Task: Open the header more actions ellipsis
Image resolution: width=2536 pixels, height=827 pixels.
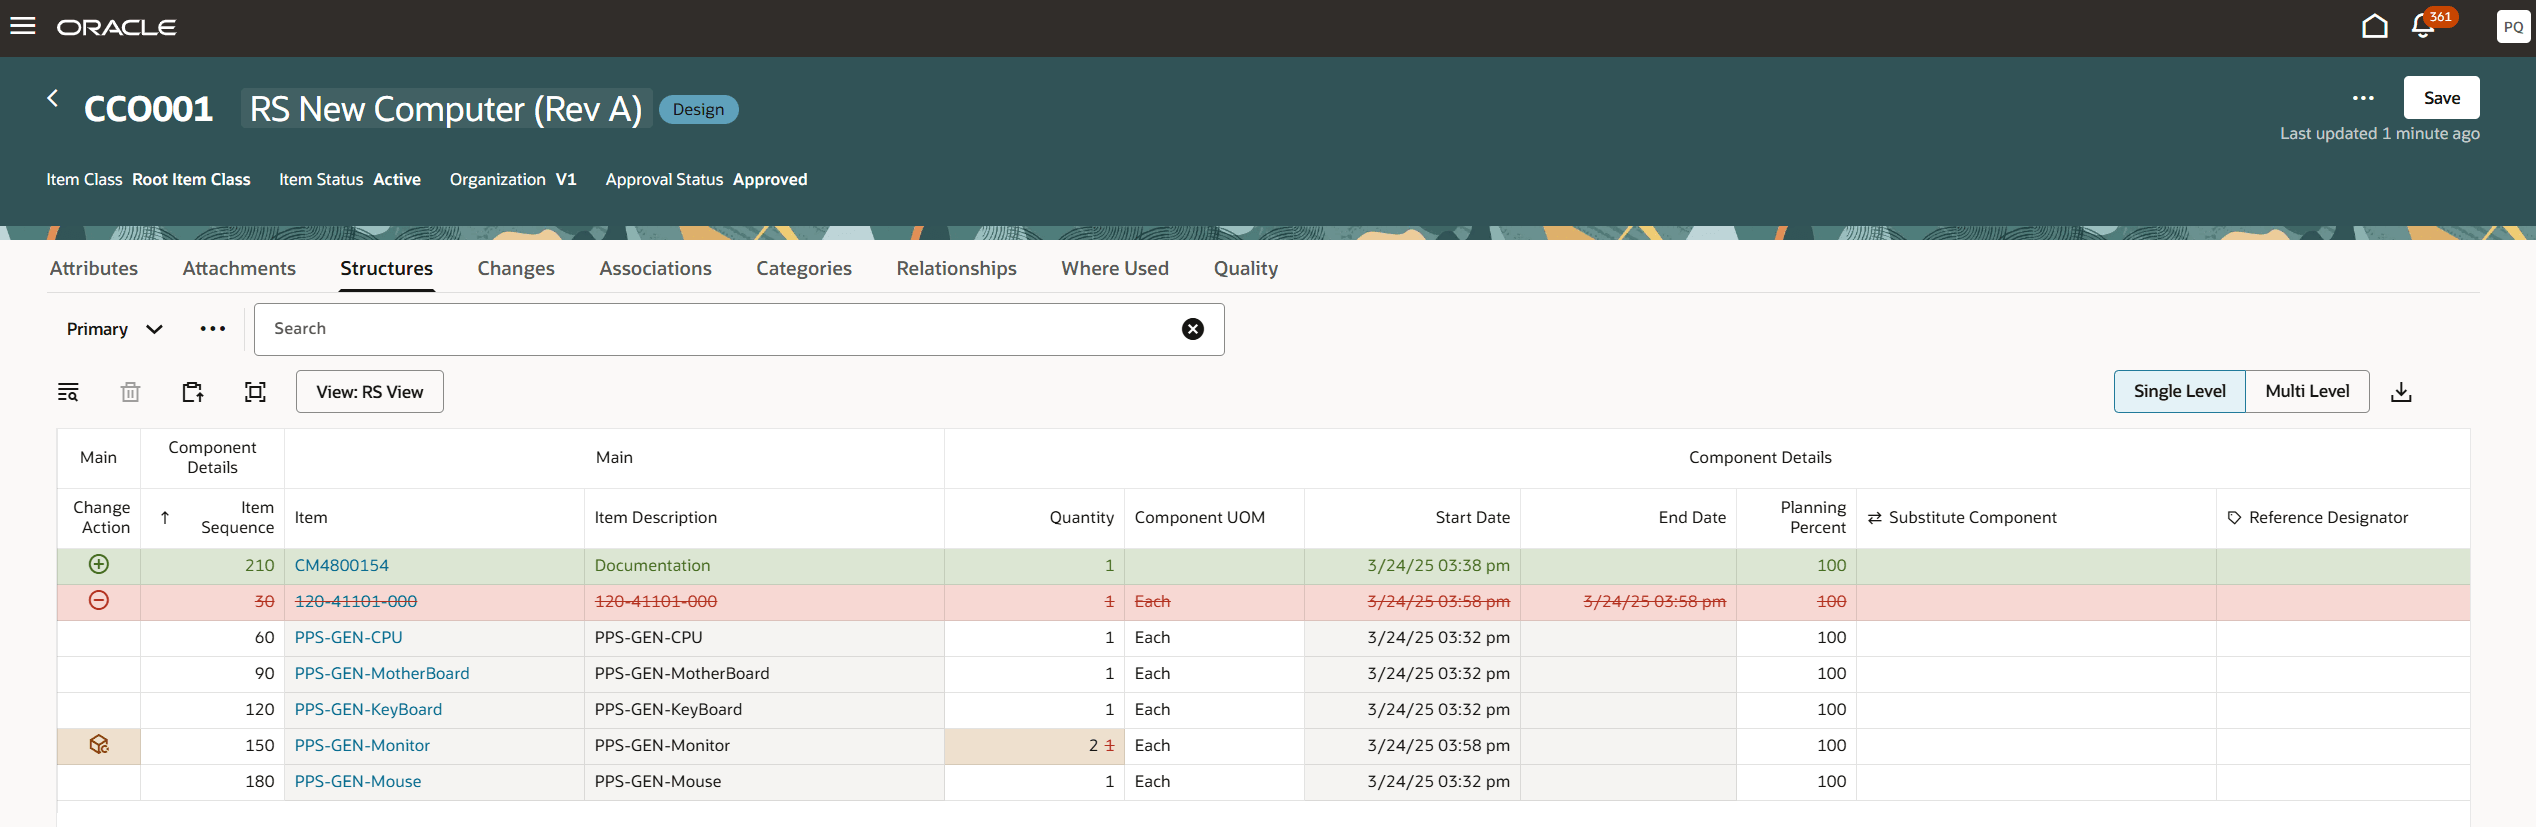Action: [2363, 98]
